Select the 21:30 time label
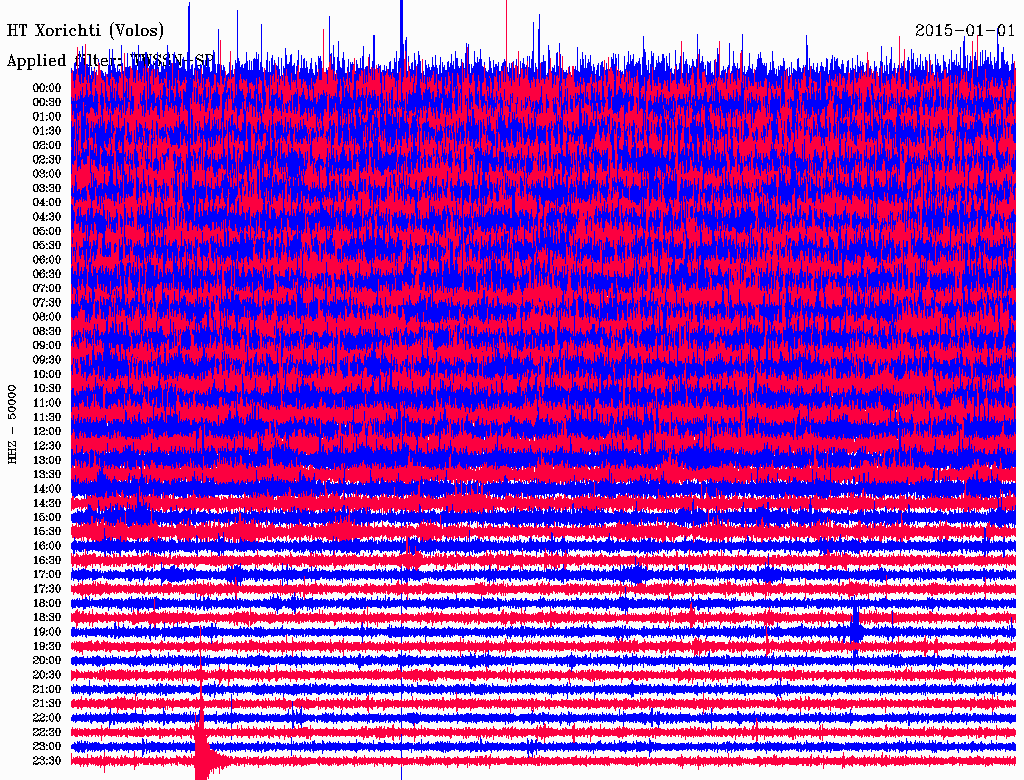 pyautogui.click(x=47, y=704)
